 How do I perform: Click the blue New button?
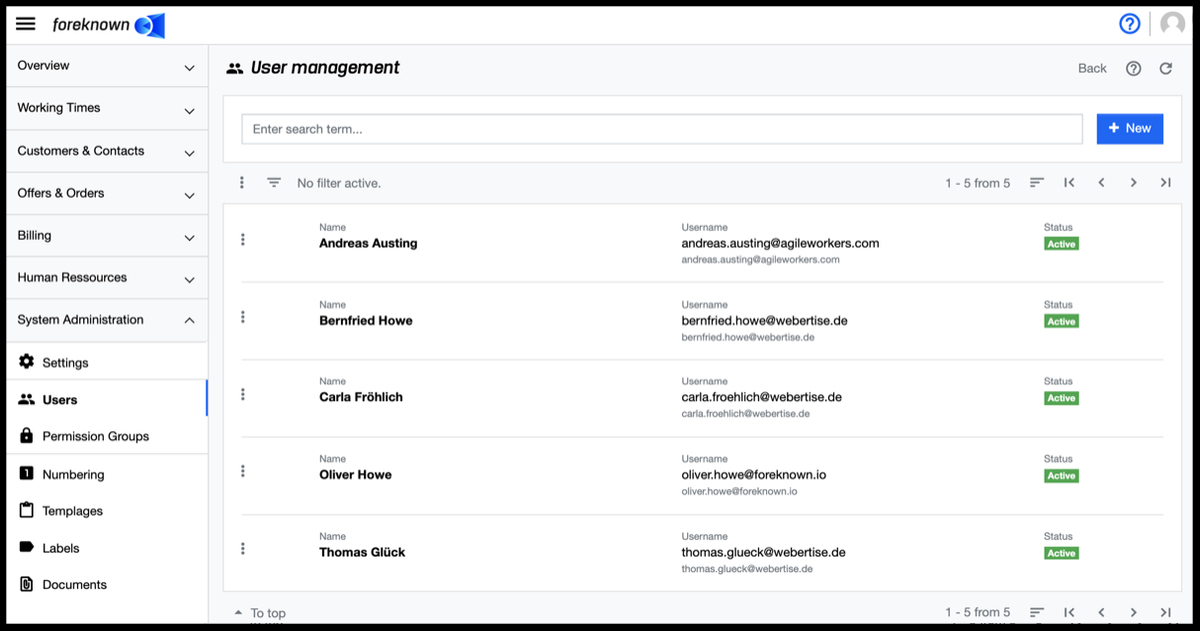(1129, 129)
